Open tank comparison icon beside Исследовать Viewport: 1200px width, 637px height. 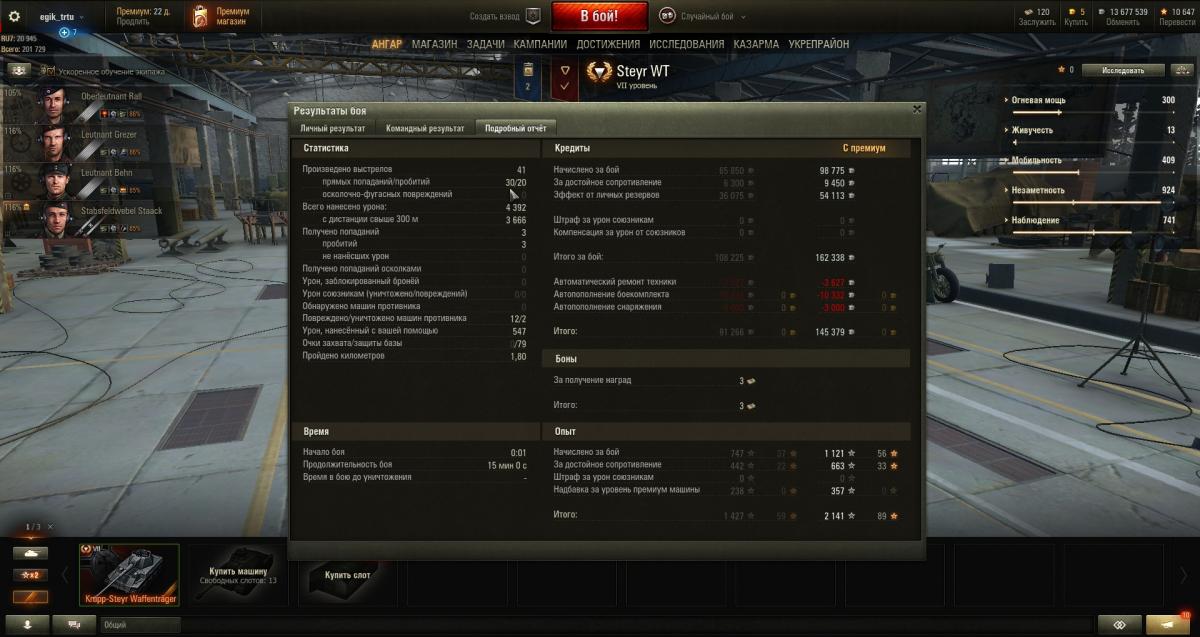coord(1182,70)
